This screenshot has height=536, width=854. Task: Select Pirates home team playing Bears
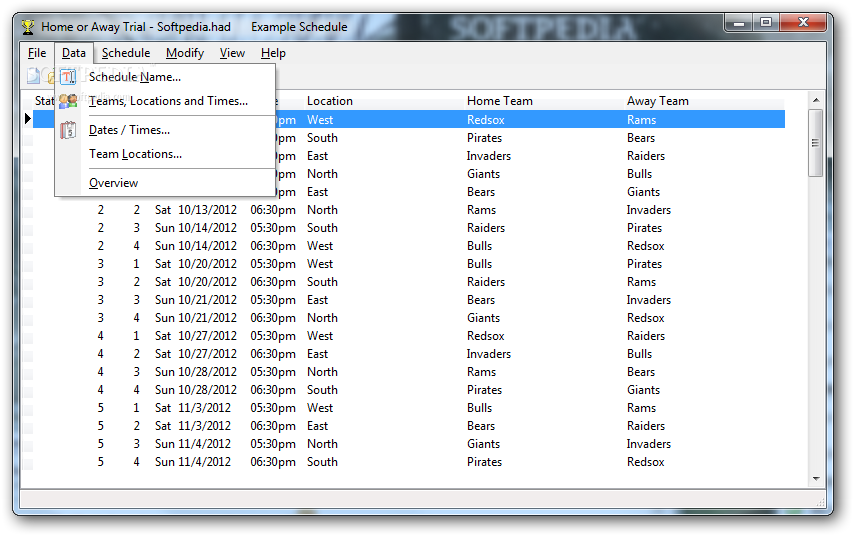[484, 138]
